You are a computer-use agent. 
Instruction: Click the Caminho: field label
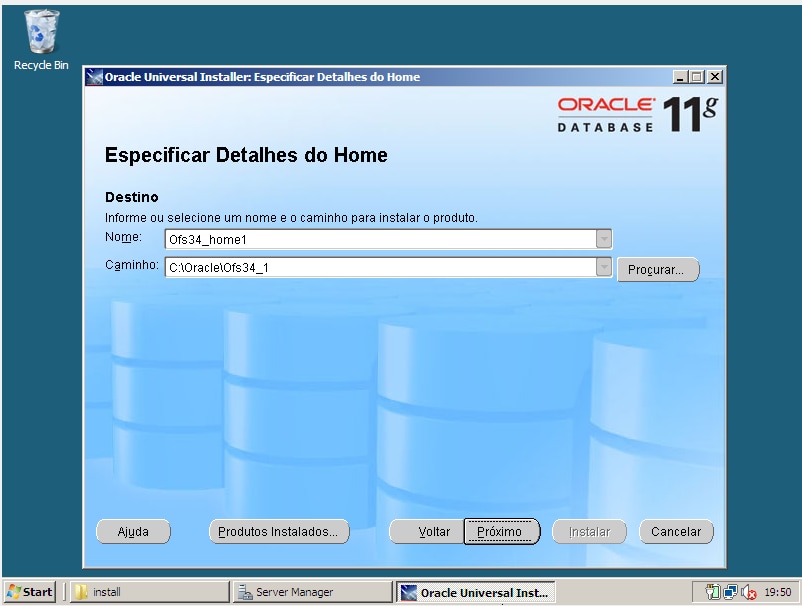(x=131, y=265)
